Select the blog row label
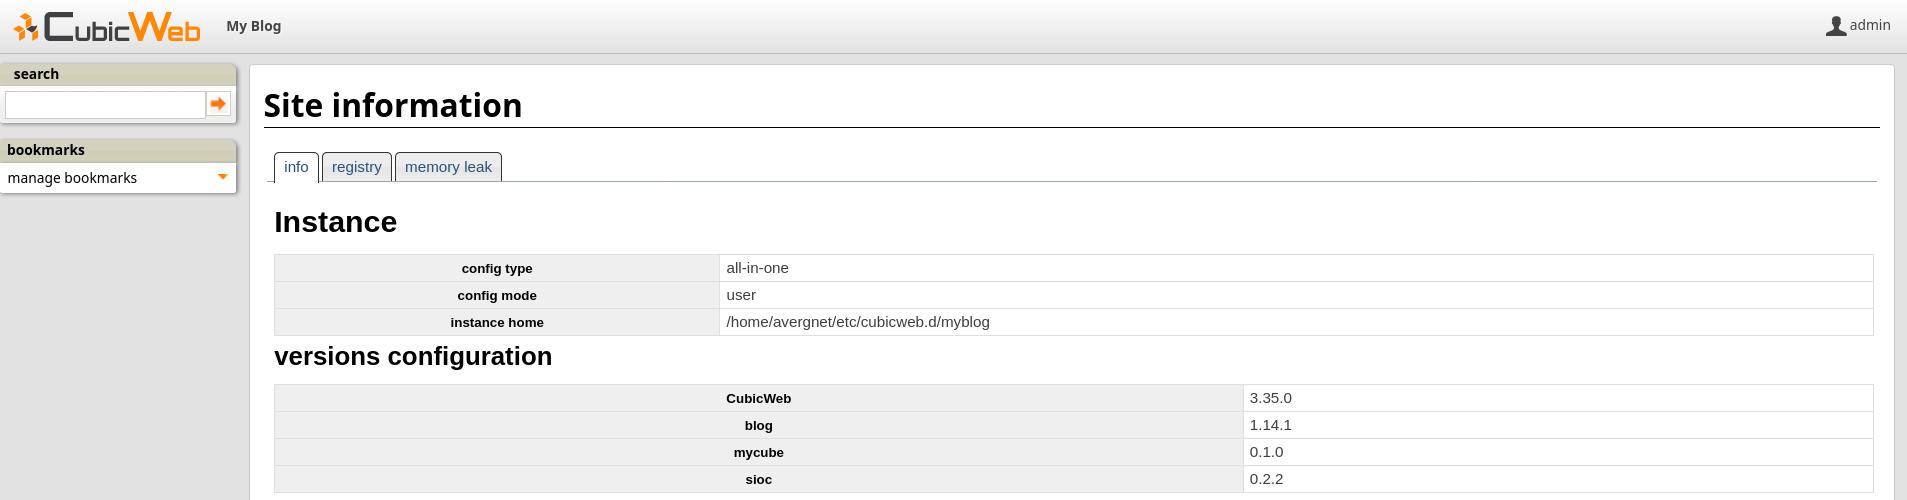 click(758, 425)
